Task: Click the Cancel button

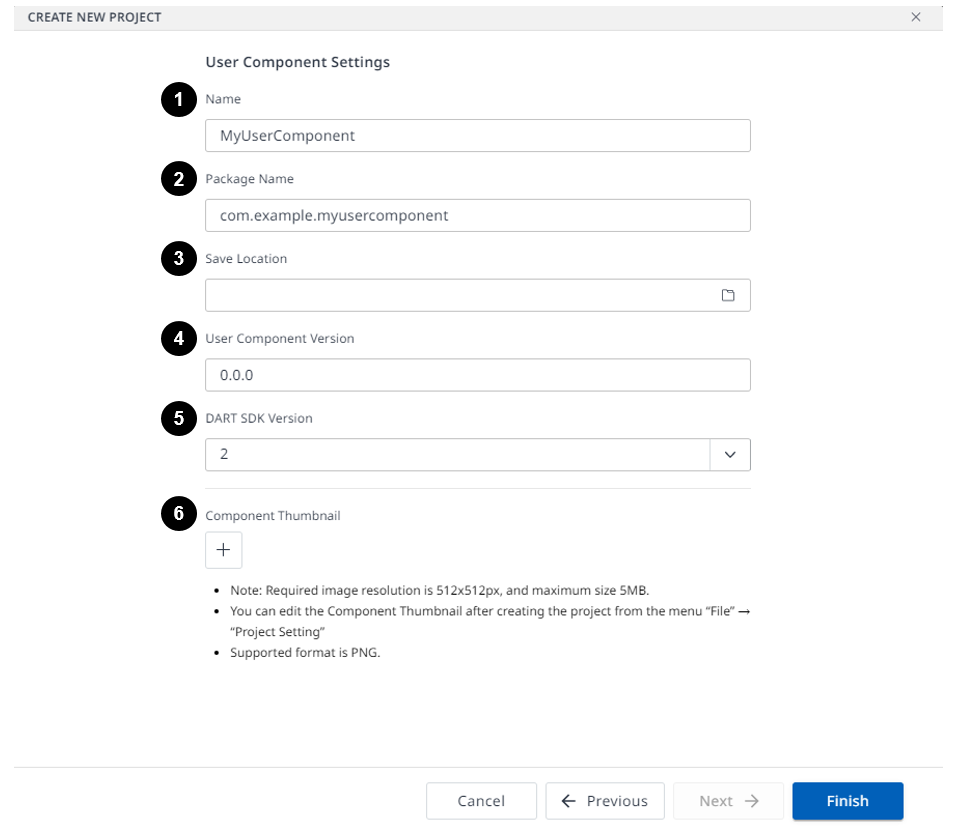Action: pyautogui.click(x=481, y=801)
